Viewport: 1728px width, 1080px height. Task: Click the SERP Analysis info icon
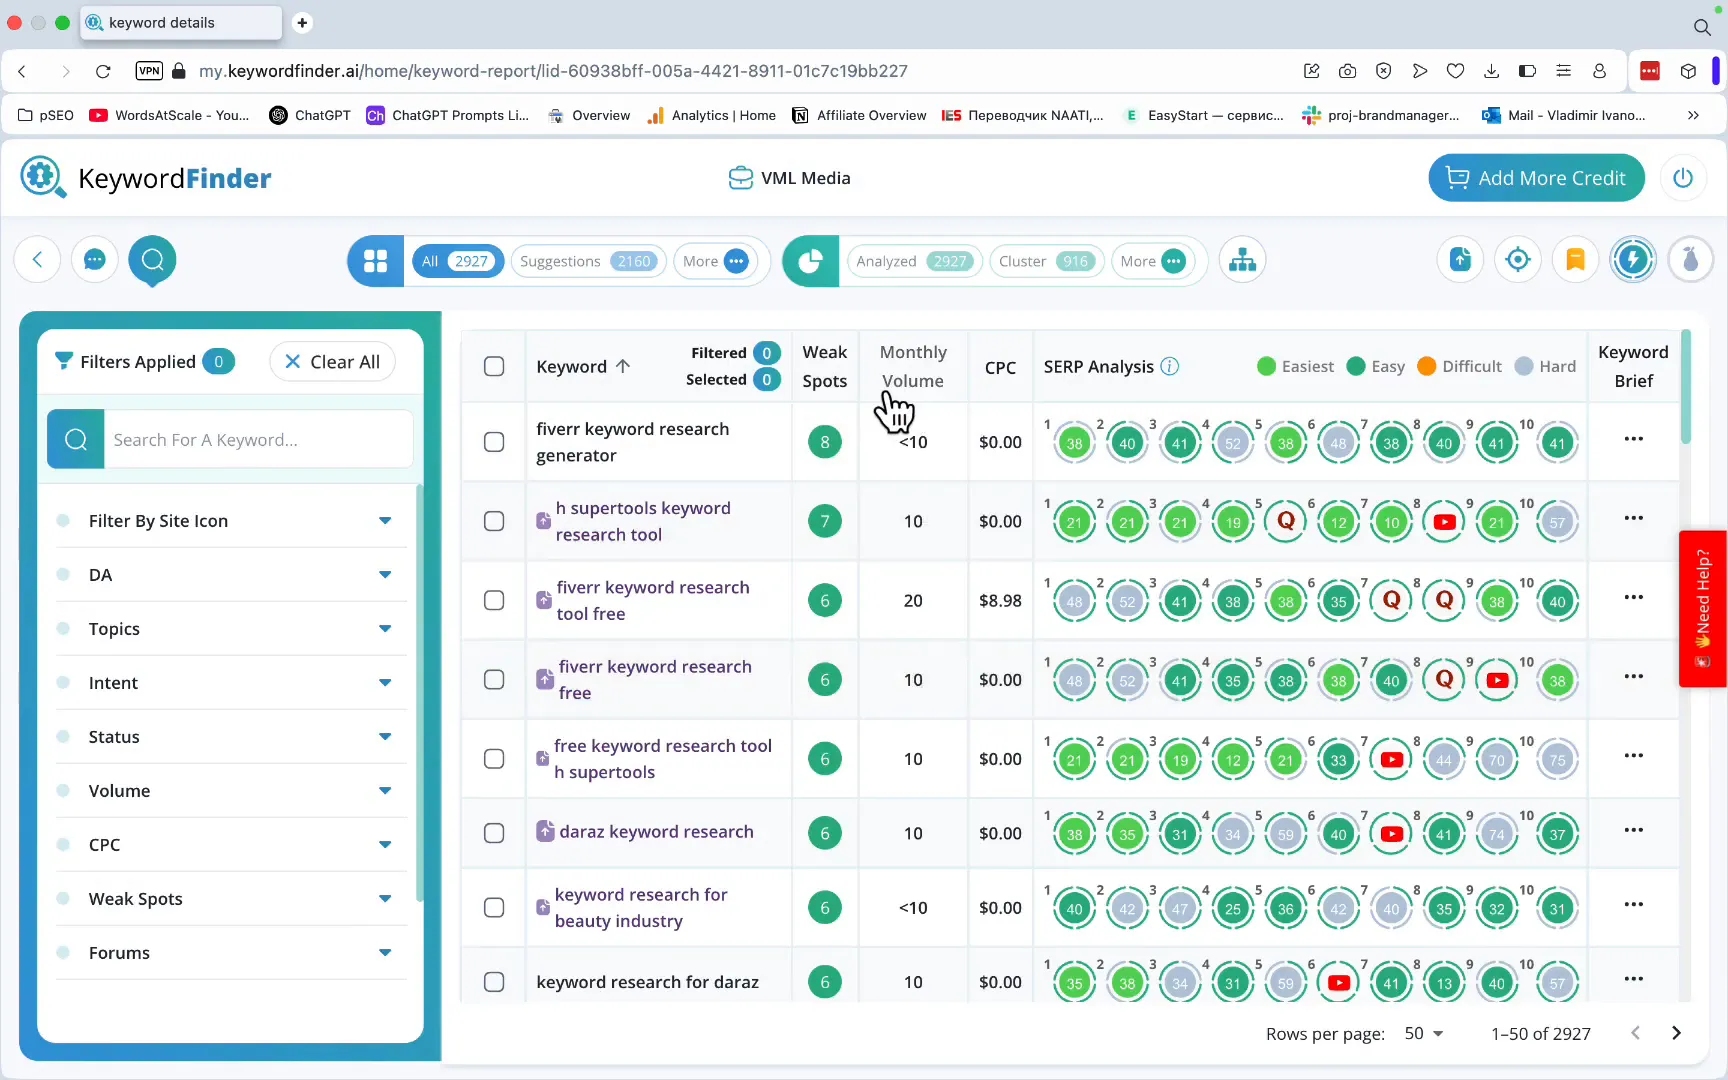1169,367
